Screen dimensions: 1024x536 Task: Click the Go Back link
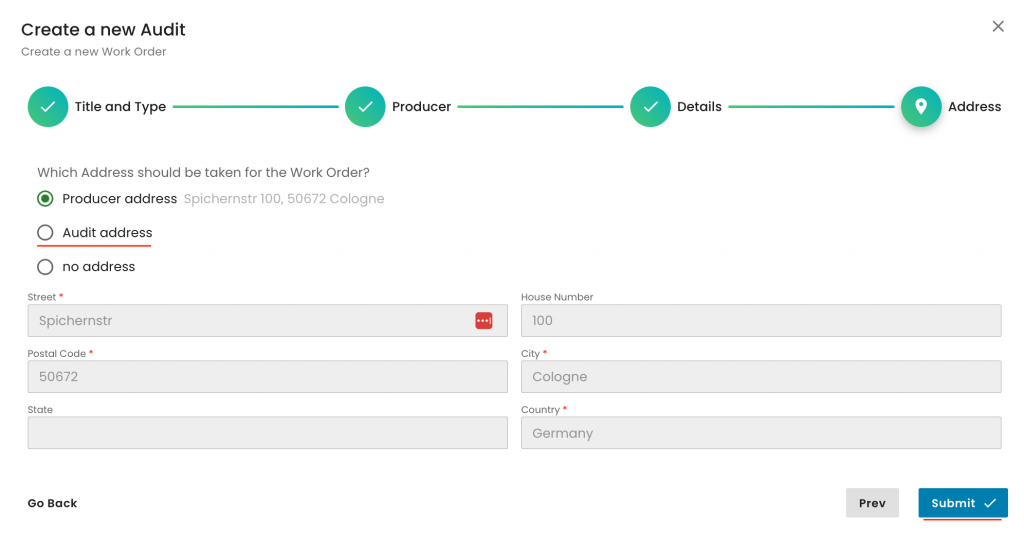[x=52, y=503]
